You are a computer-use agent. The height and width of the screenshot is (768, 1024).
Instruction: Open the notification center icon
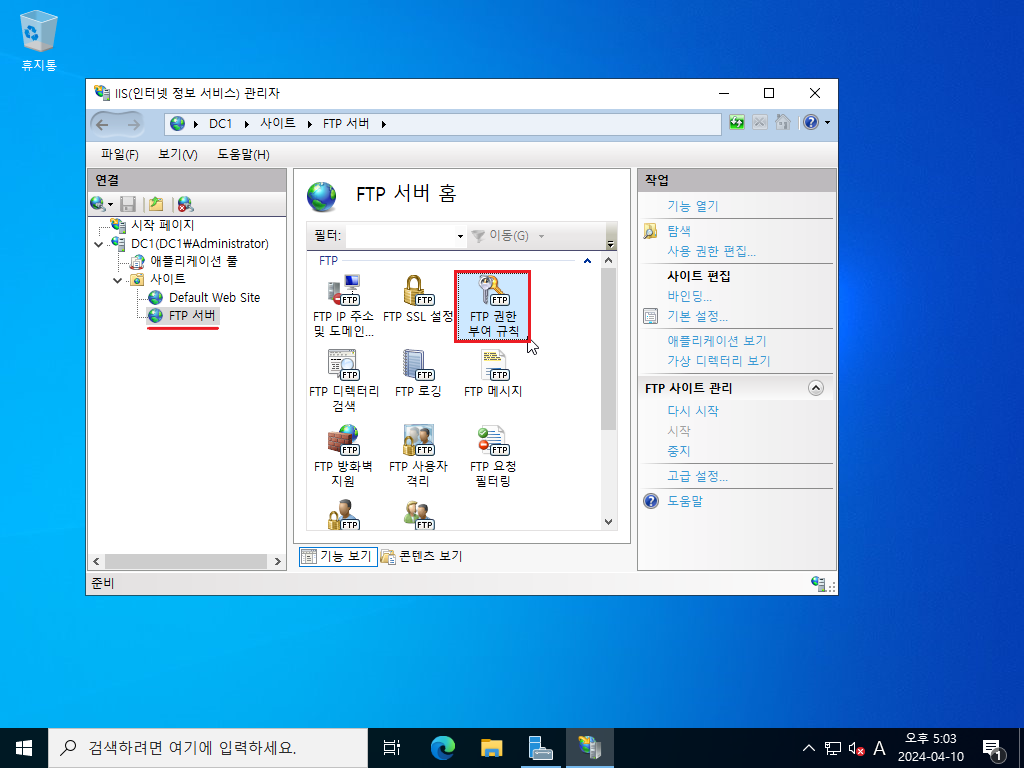click(x=993, y=748)
